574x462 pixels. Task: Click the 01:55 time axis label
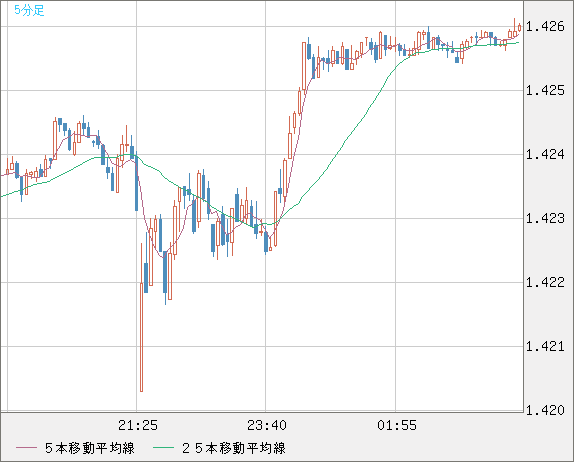(397, 425)
